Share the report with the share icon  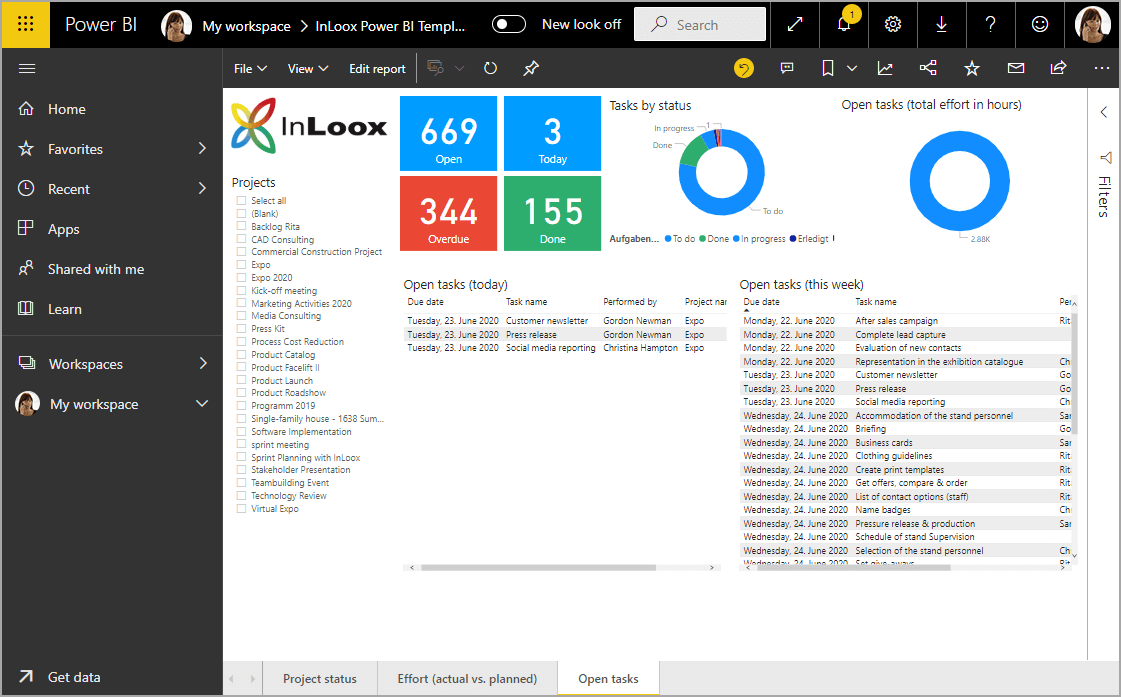point(1058,69)
